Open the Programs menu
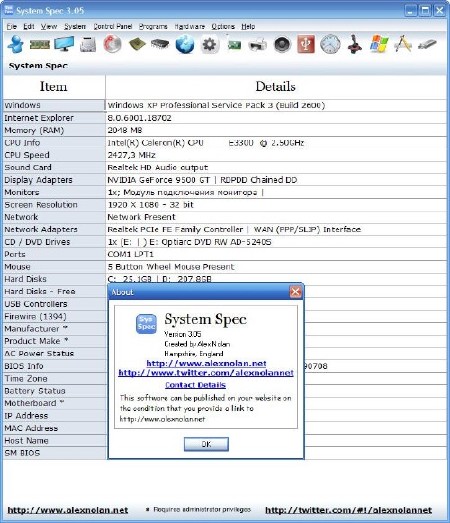450x523 pixels. (x=153, y=26)
